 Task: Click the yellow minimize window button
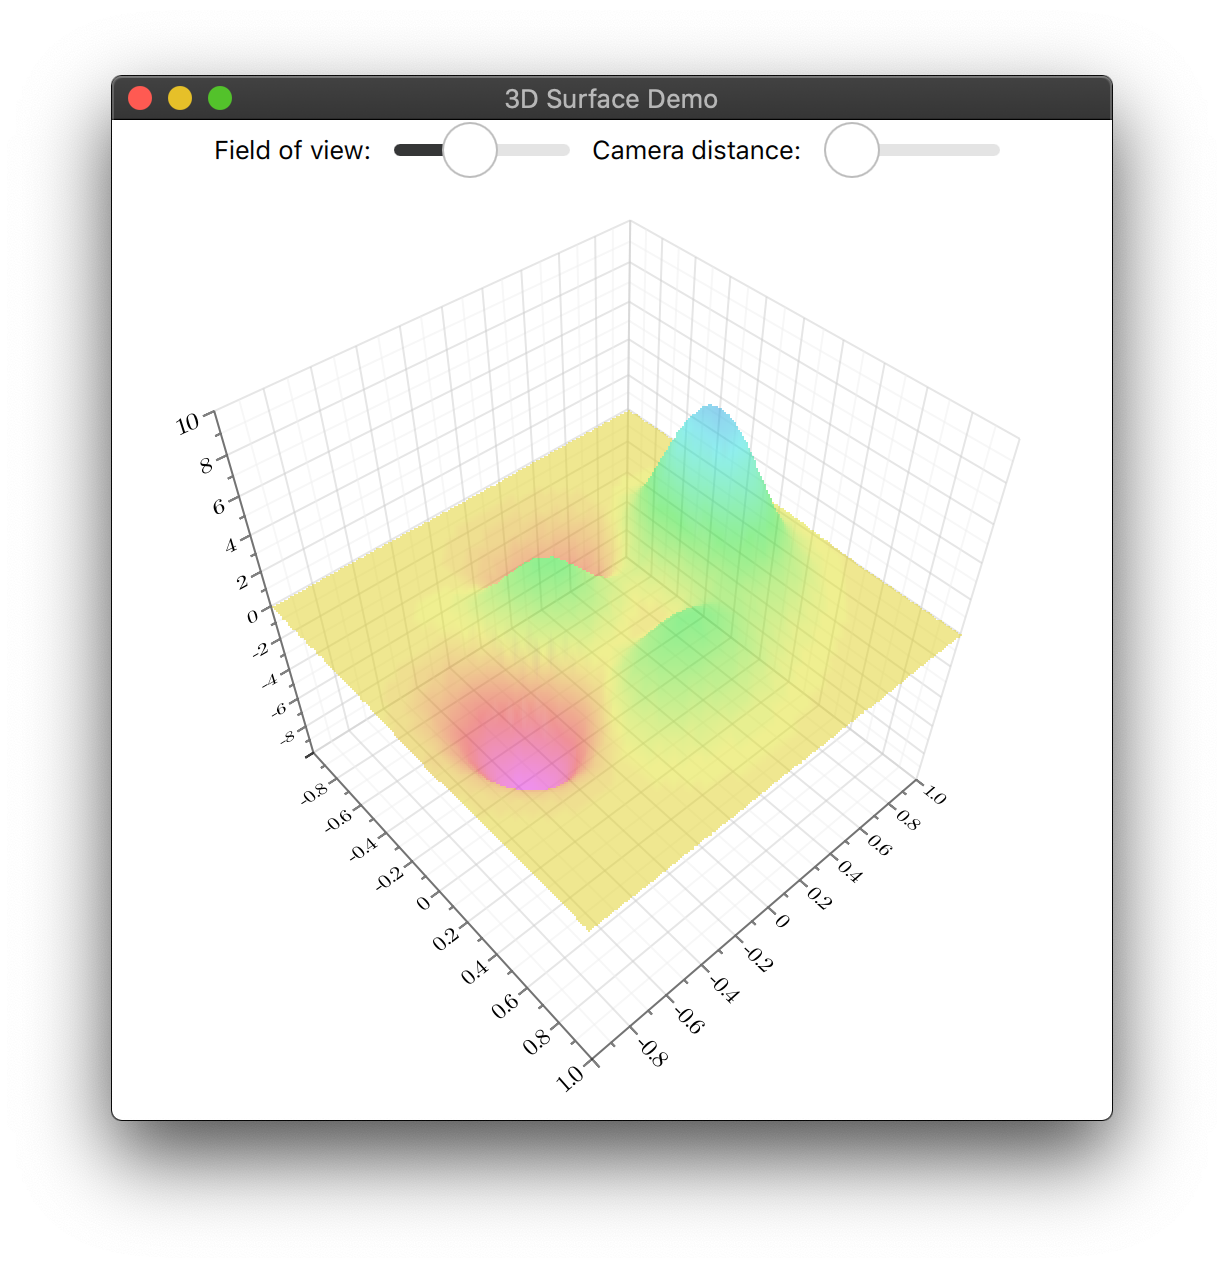(180, 98)
